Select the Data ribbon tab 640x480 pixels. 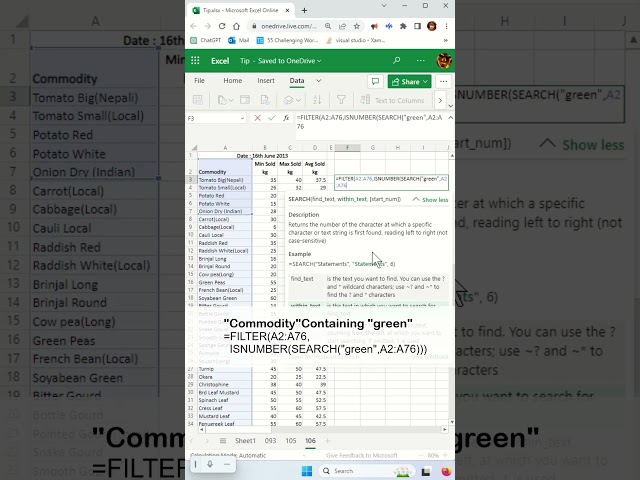pos(297,81)
